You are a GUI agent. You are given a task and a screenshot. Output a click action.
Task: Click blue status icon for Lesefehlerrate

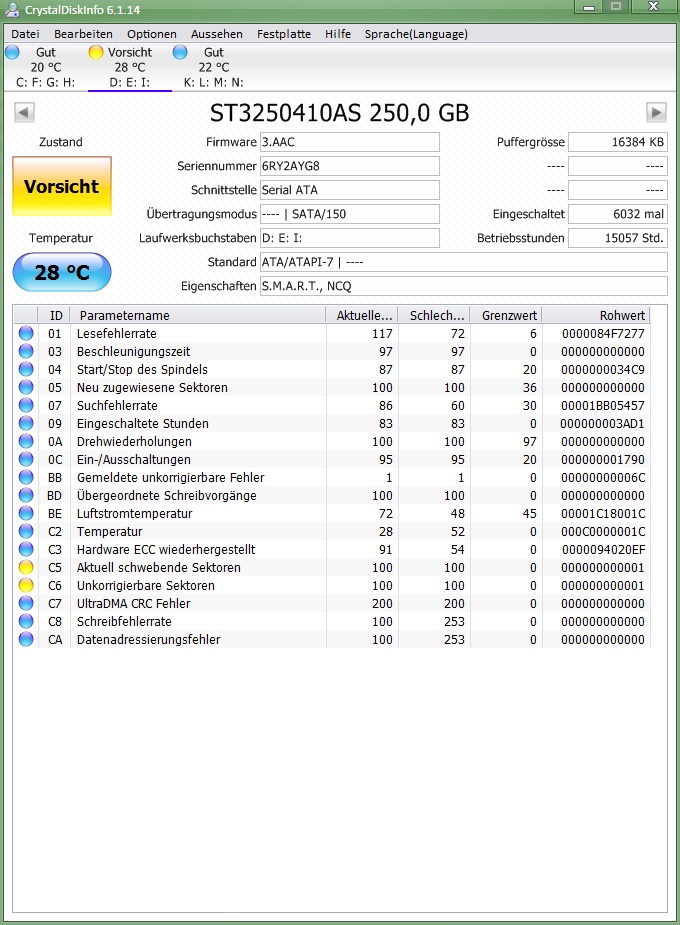coord(26,333)
